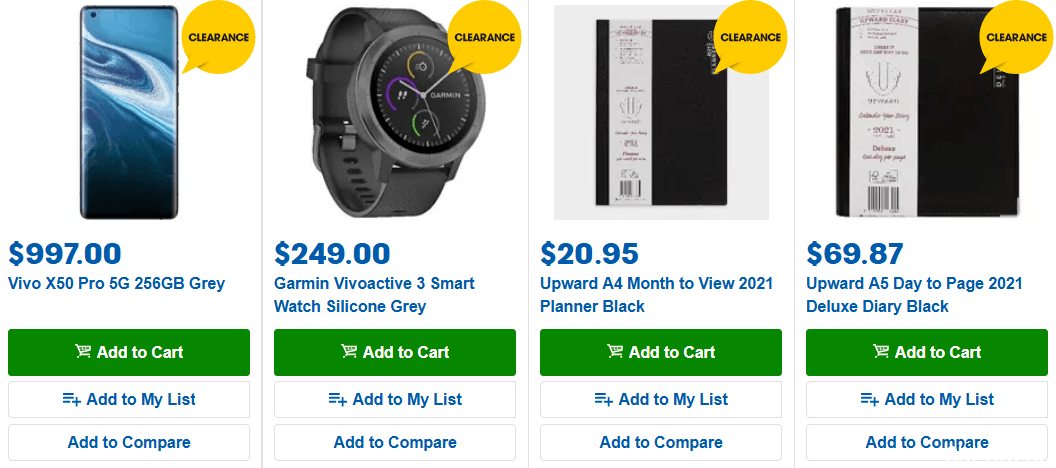Add Vivo X50 Pro to Compare
The image size is (1056, 468).
coord(129,442)
